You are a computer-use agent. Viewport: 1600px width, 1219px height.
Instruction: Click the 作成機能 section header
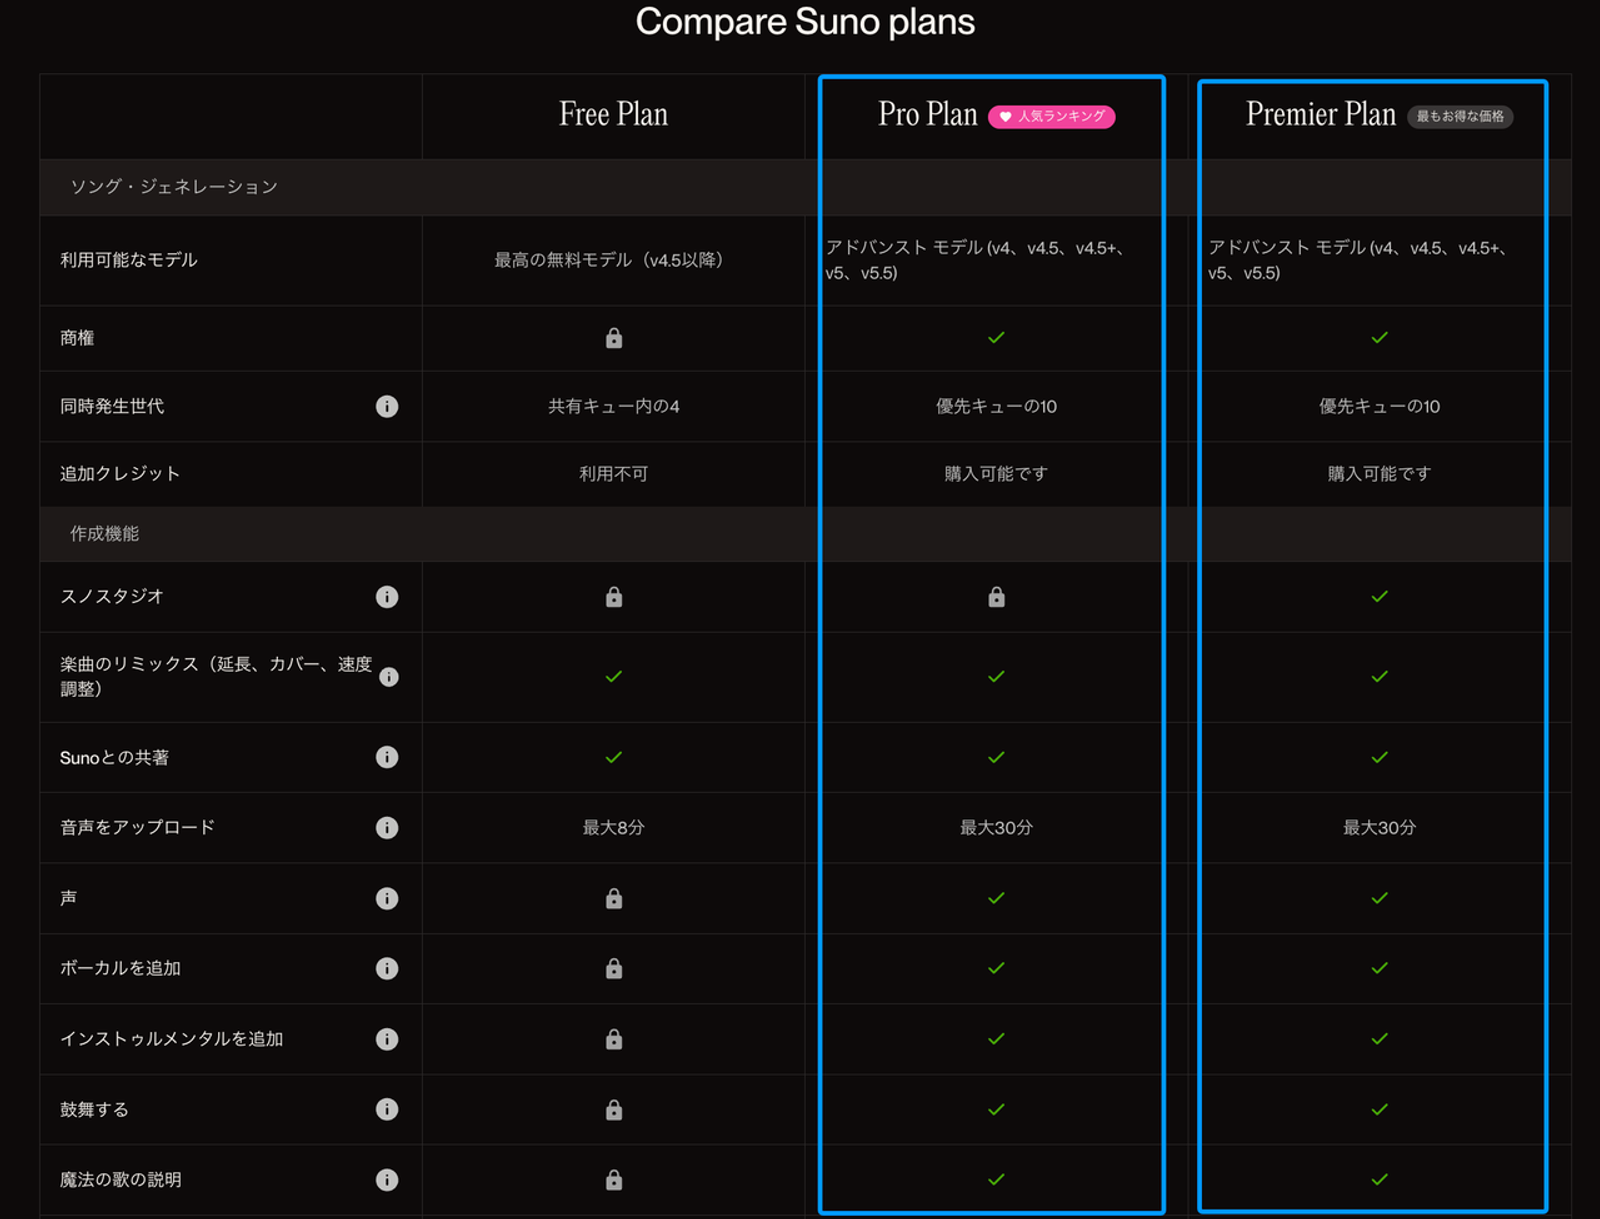pos(105,534)
